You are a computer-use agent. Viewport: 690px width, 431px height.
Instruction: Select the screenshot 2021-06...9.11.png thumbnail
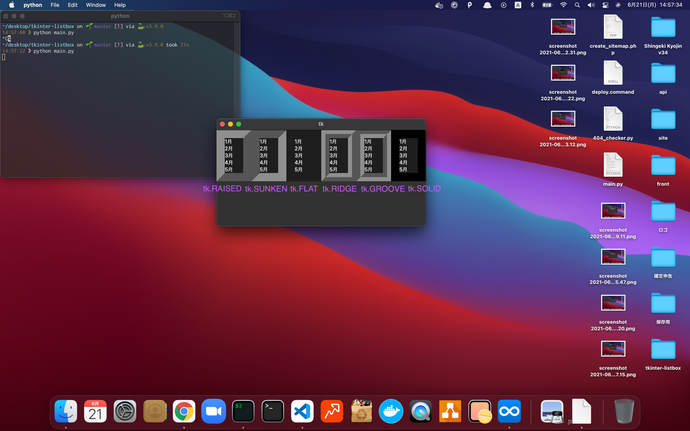613,211
